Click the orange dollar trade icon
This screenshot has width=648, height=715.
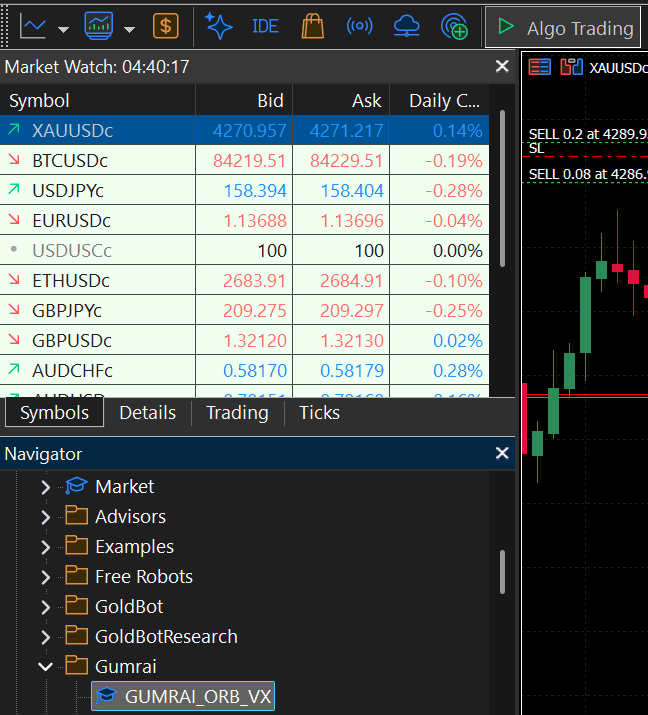pos(166,26)
